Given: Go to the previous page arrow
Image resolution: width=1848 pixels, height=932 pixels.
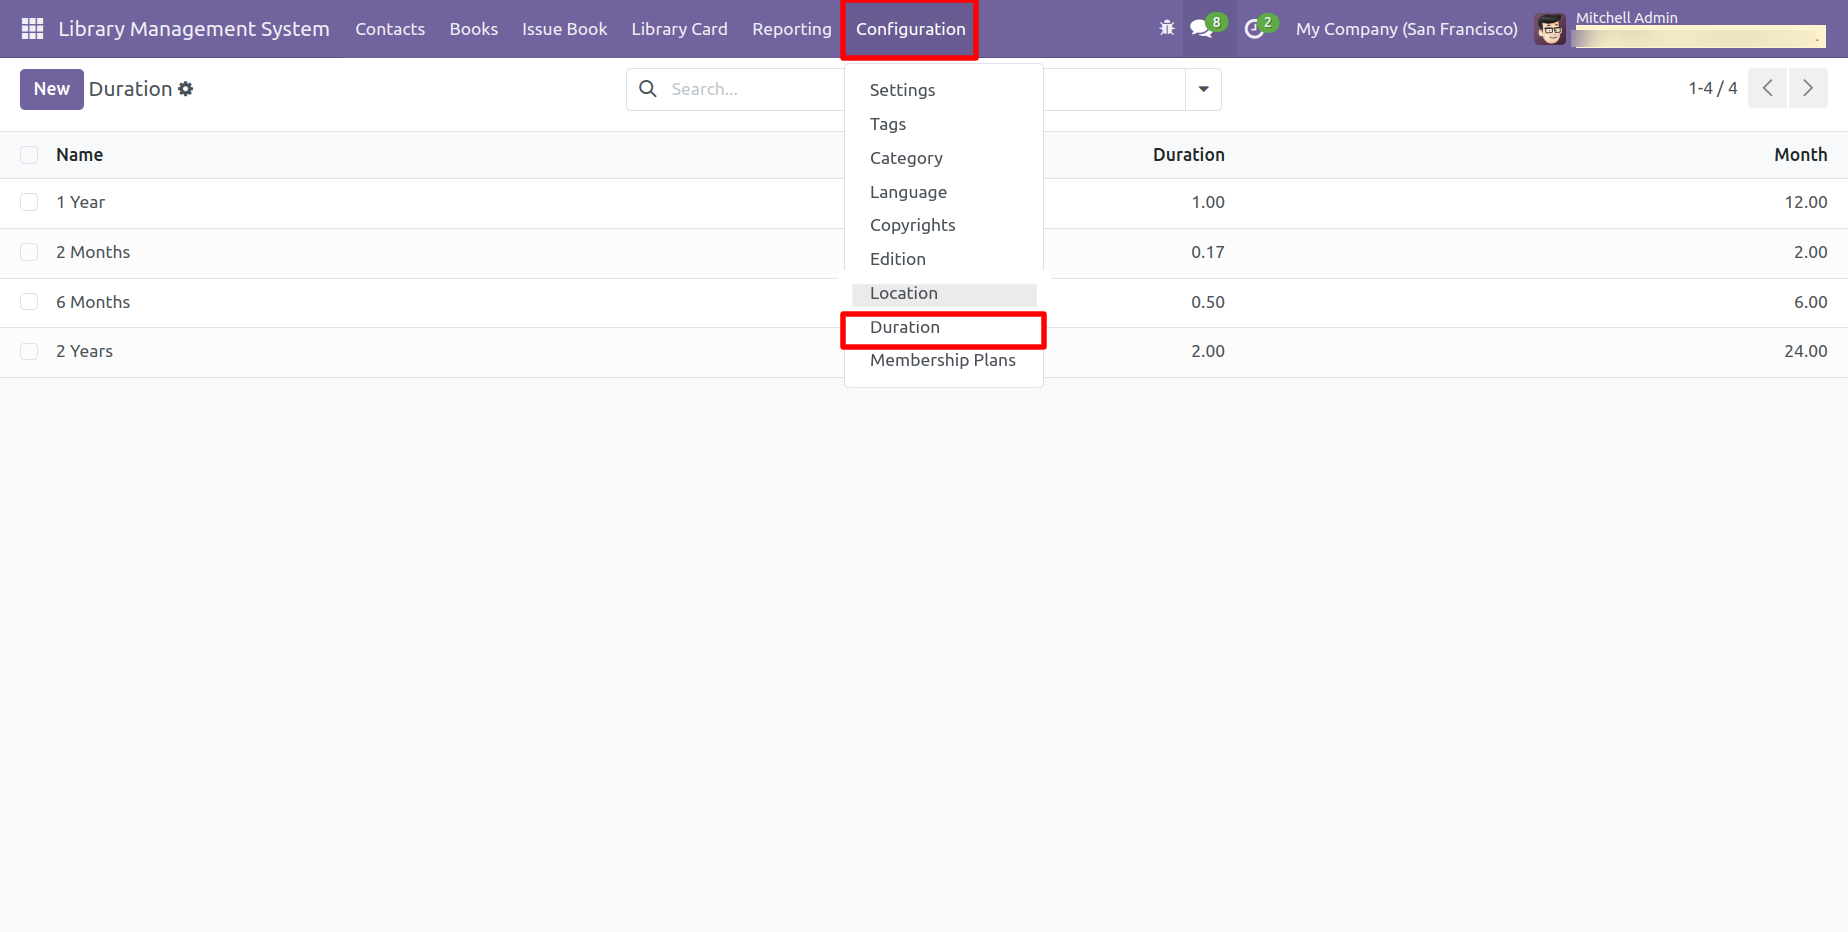Looking at the screenshot, I should pos(1767,89).
